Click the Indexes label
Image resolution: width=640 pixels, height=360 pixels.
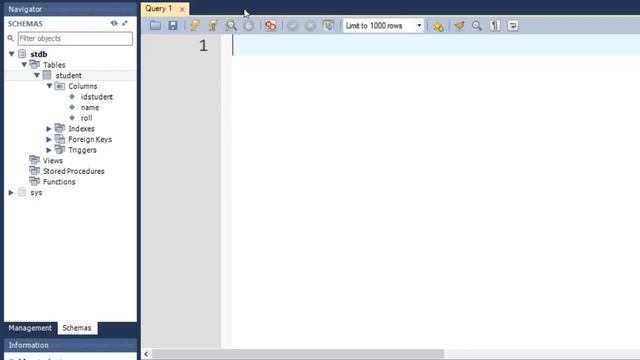pos(81,129)
